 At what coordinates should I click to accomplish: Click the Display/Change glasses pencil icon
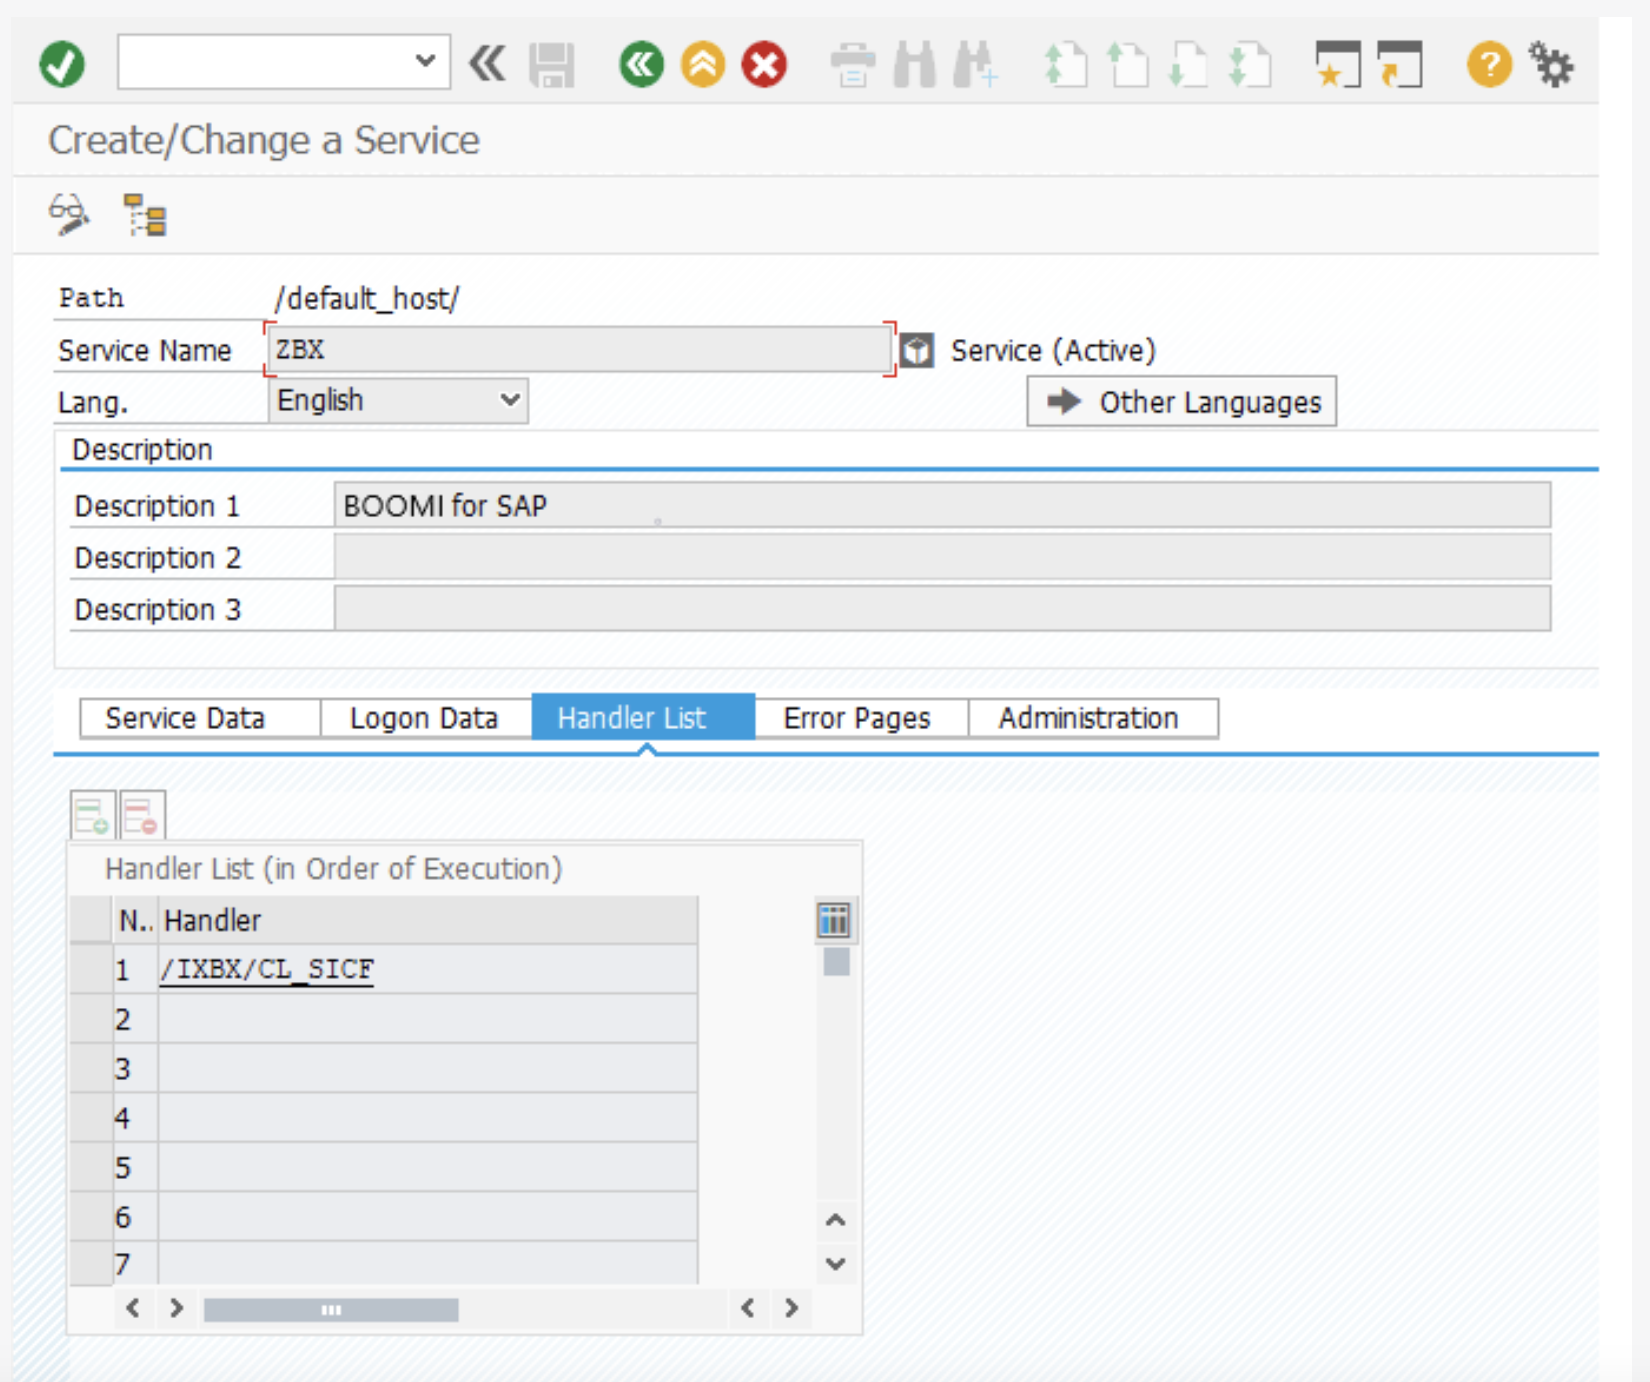click(x=69, y=215)
